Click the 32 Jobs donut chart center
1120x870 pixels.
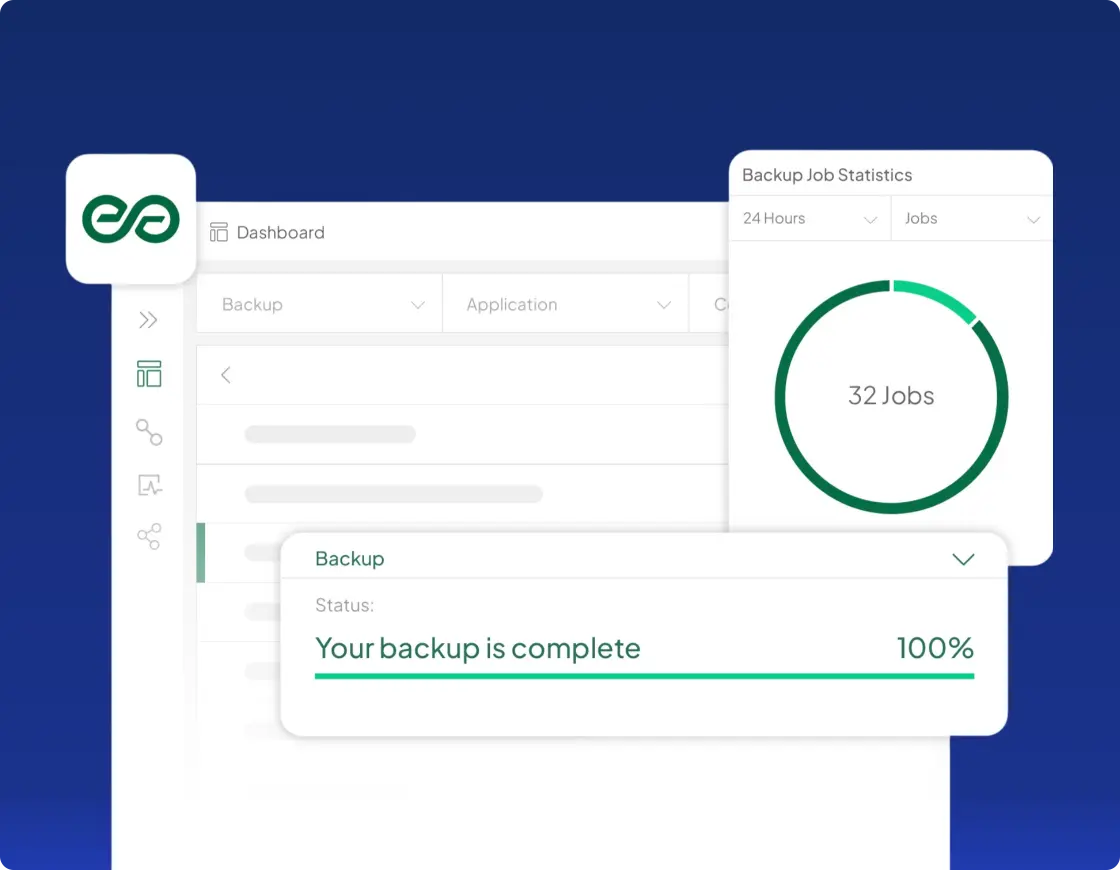[891, 395]
